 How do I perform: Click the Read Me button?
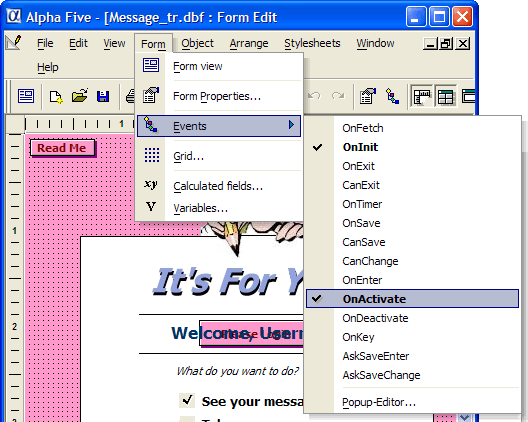tap(62, 148)
